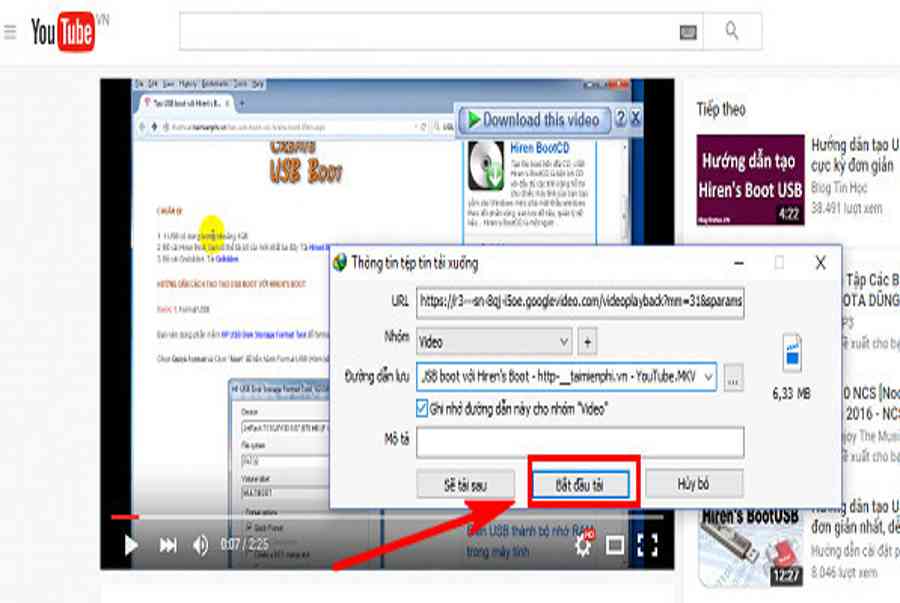This screenshot has height=603, width=900.
Task: Open the 12:27 Hiren's BootUSB thumbnail
Action: tap(750, 548)
